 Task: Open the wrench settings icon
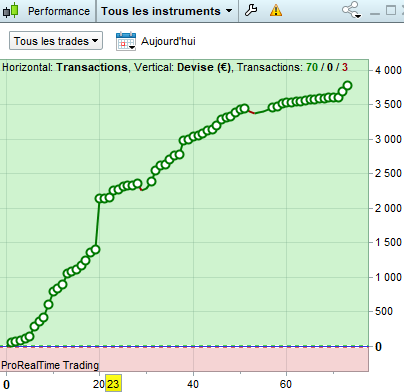coord(251,11)
